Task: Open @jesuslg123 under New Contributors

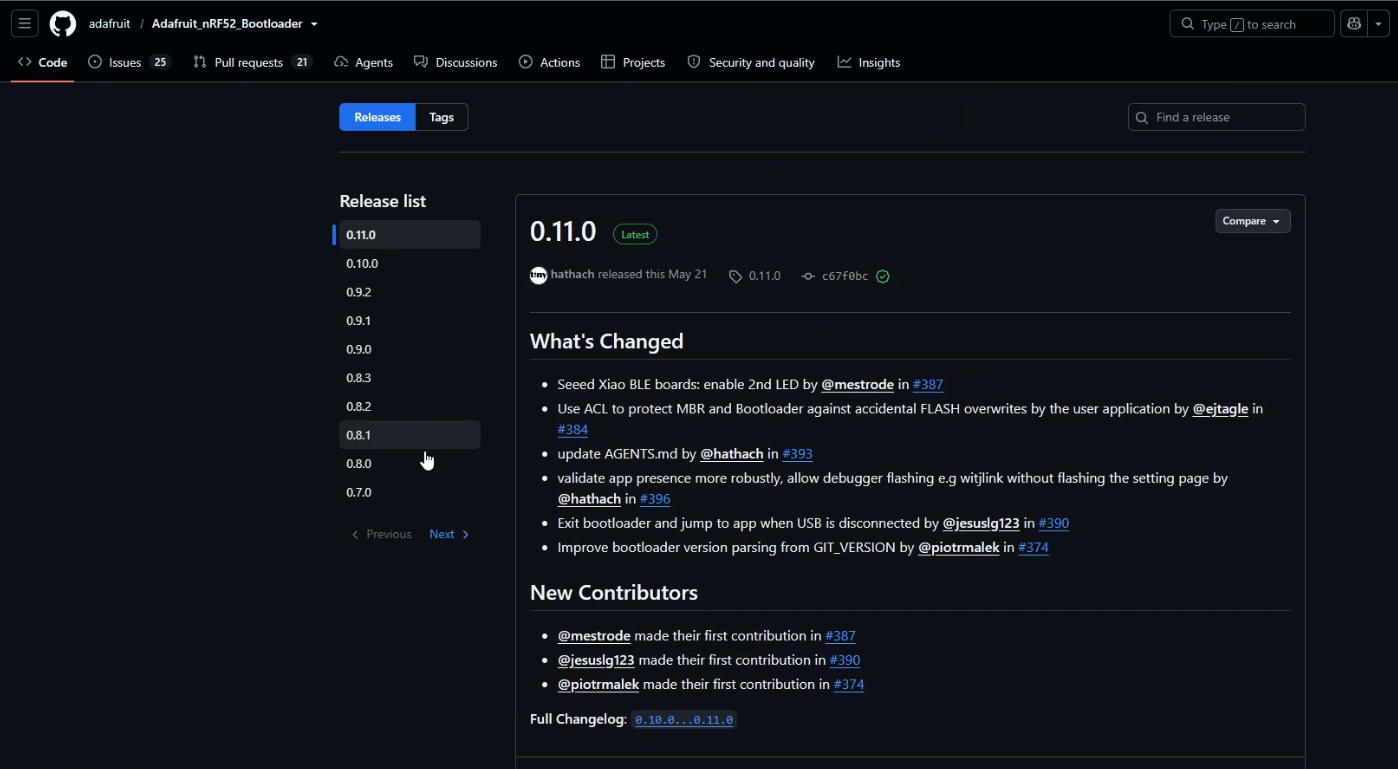Action: tap(596, 660)
